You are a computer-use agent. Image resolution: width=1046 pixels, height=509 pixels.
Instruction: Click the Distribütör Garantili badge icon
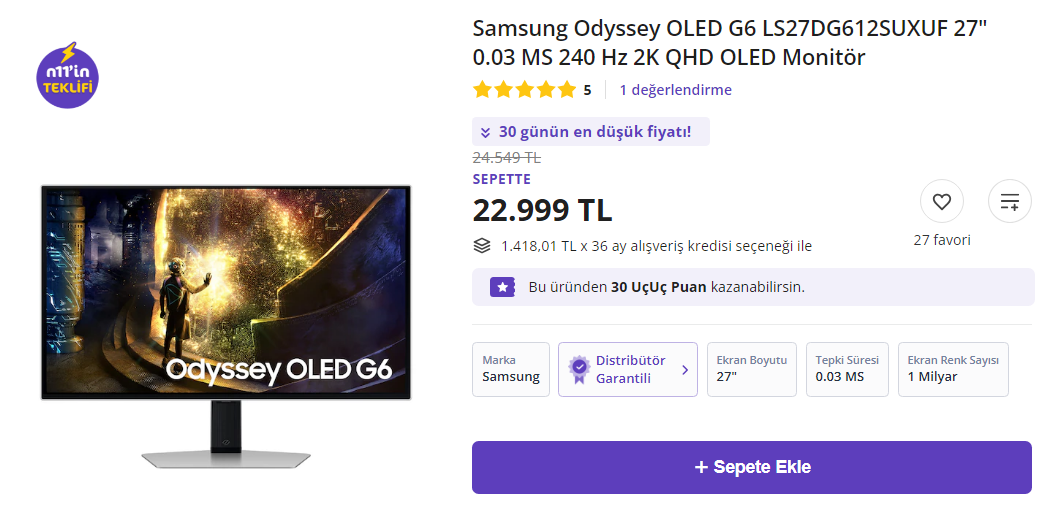coord(578,369)
